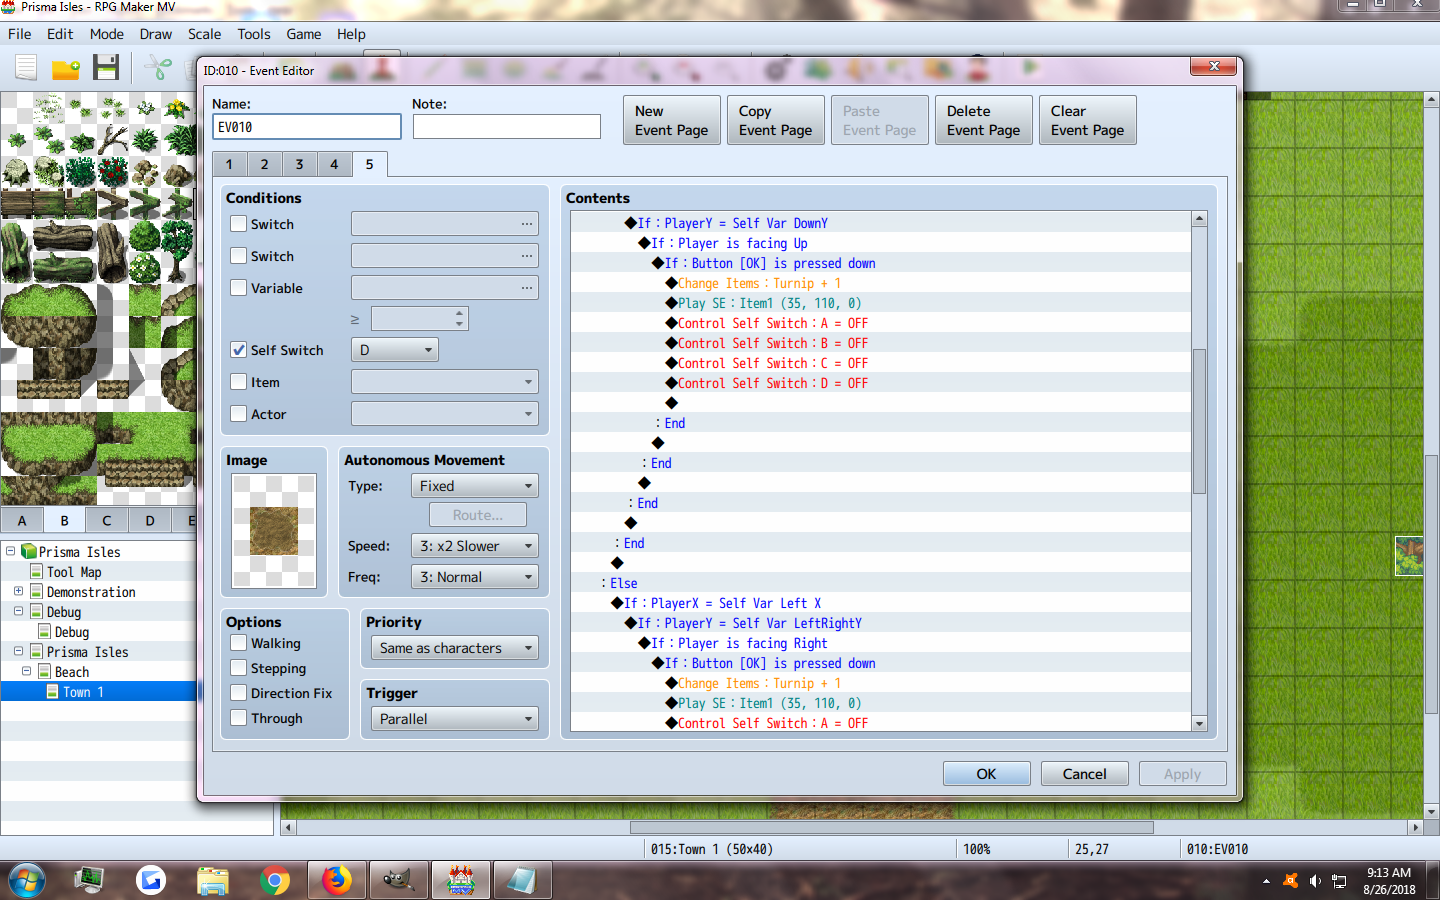Click the Open Project folder icon
The width and height of the screenshot is (1440, 900).
(66, 68)
